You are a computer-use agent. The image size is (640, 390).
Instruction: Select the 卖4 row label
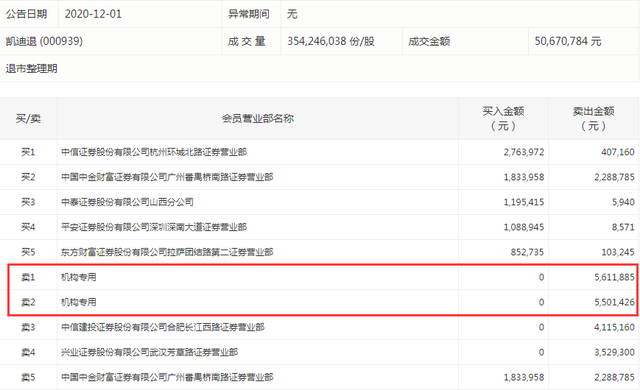coord(28,352)
